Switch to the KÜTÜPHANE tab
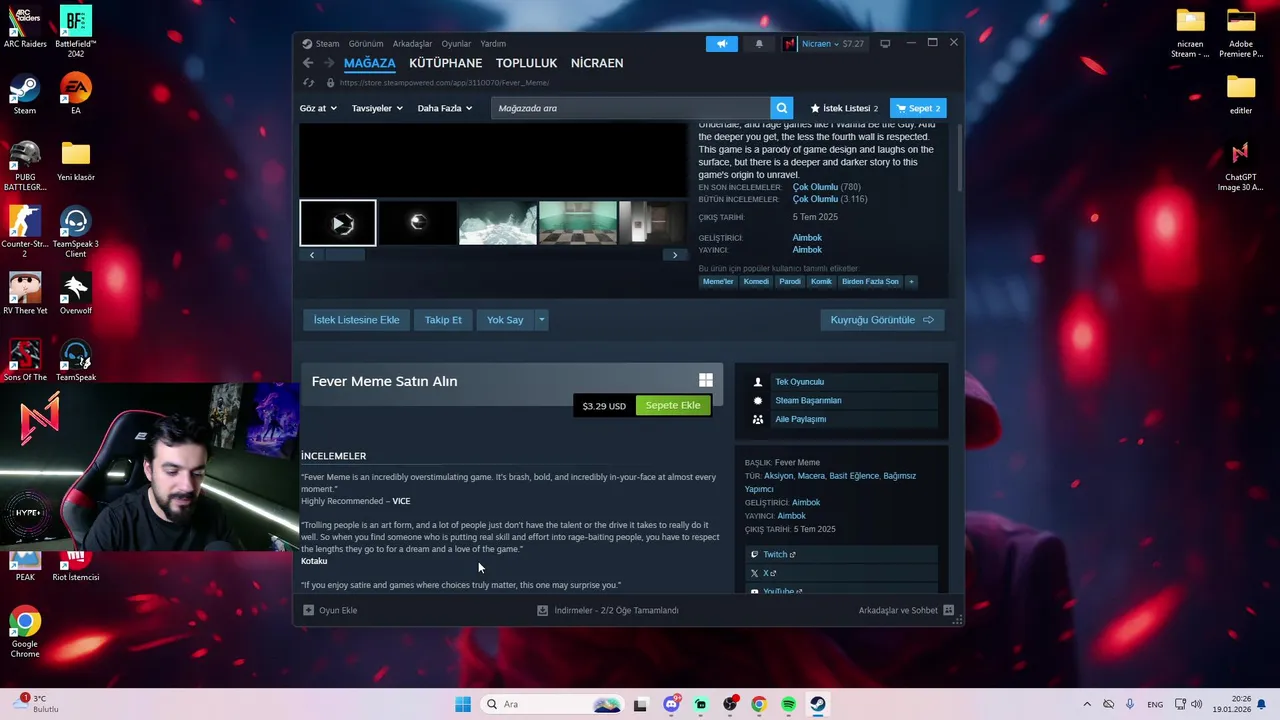Viewport: 1280px width, 720px height. pyautogui.click(x=445, y=63)
